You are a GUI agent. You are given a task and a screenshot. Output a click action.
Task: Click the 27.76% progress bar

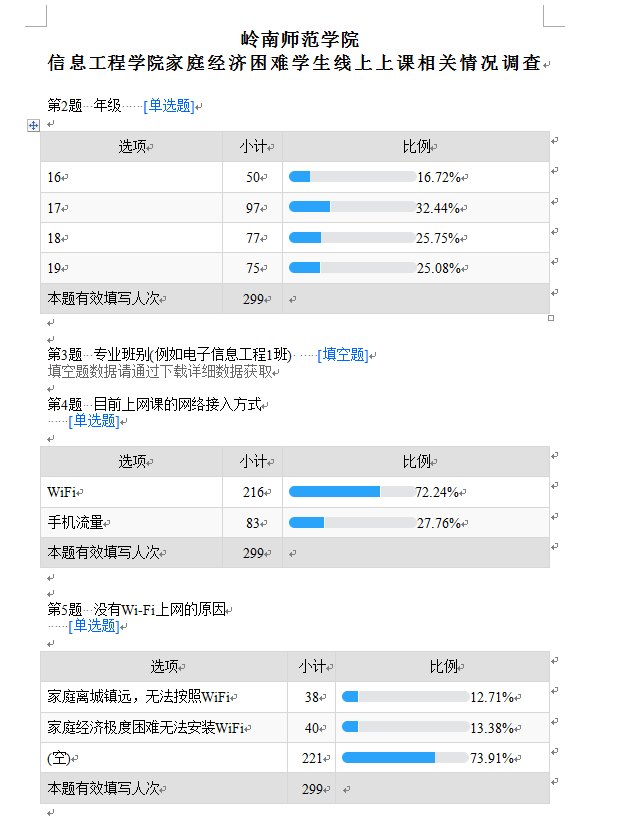click(352, 522)
